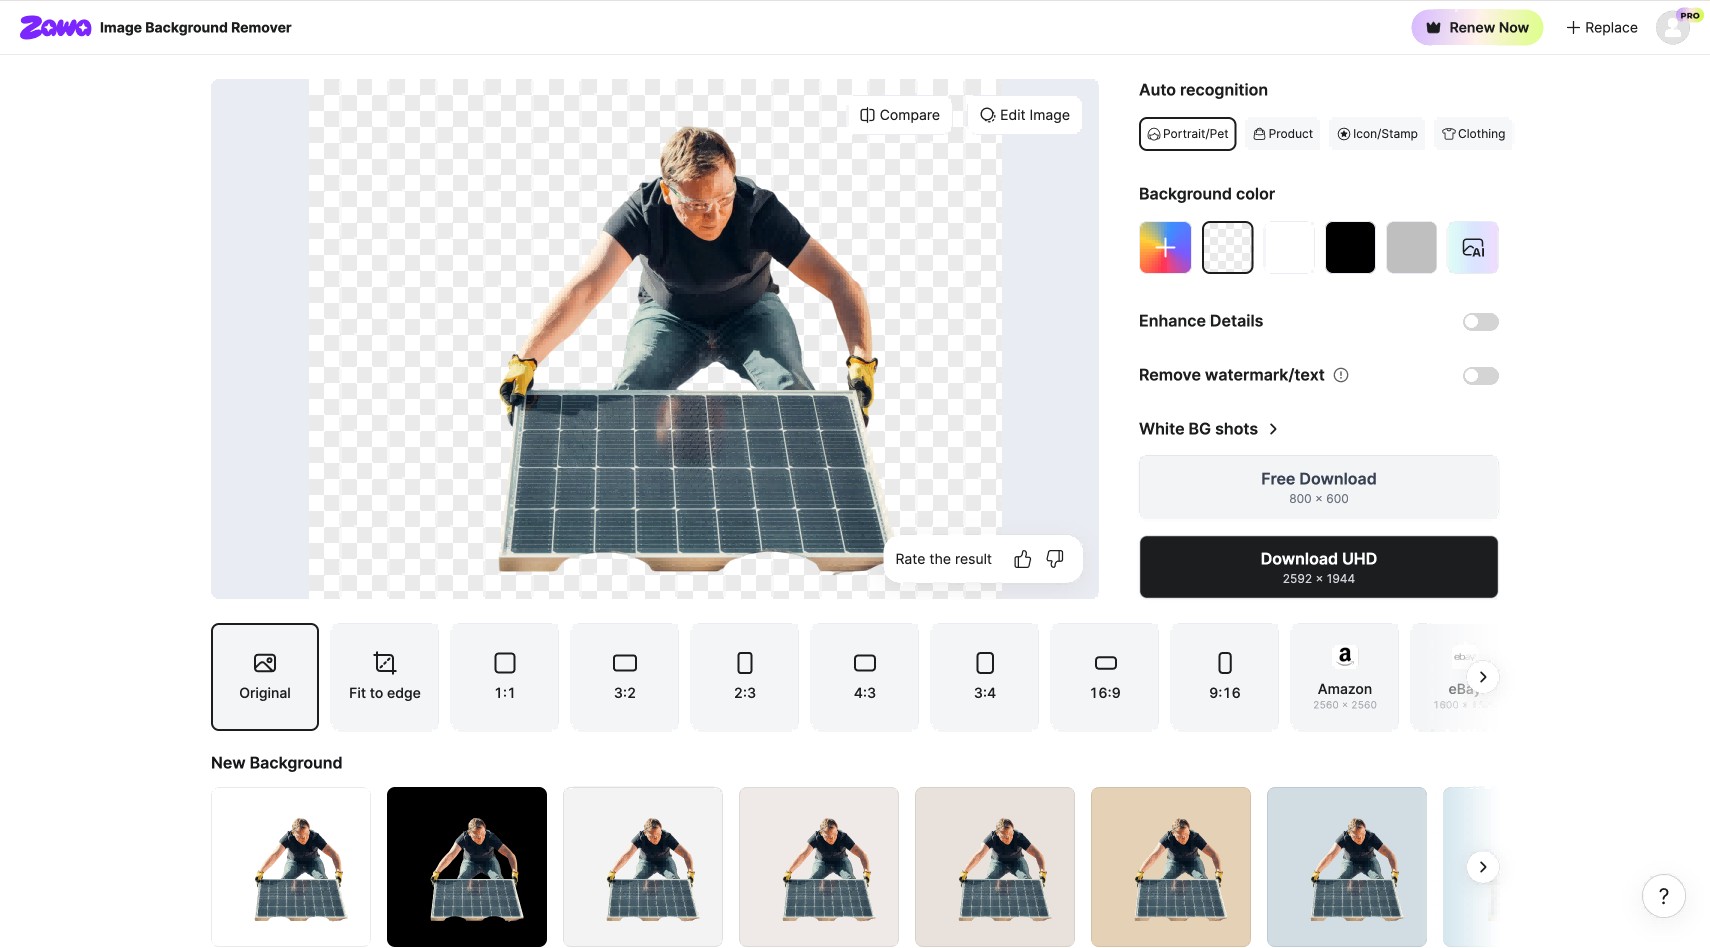The height and width of the screenshot is (948, 1710).
Task: Enable the Enhance Details toggle
Action: 1481,322
